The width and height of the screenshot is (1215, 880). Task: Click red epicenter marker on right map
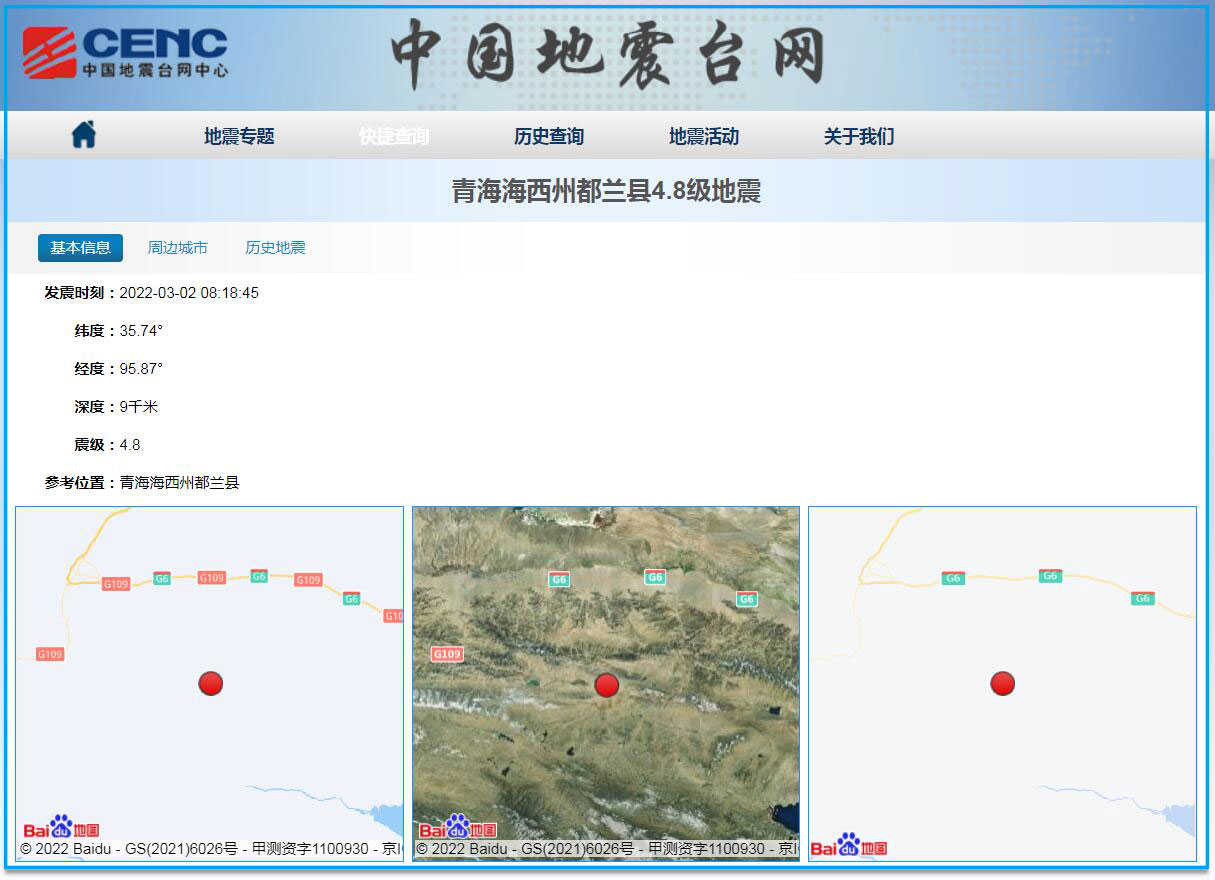point(1002,684)
